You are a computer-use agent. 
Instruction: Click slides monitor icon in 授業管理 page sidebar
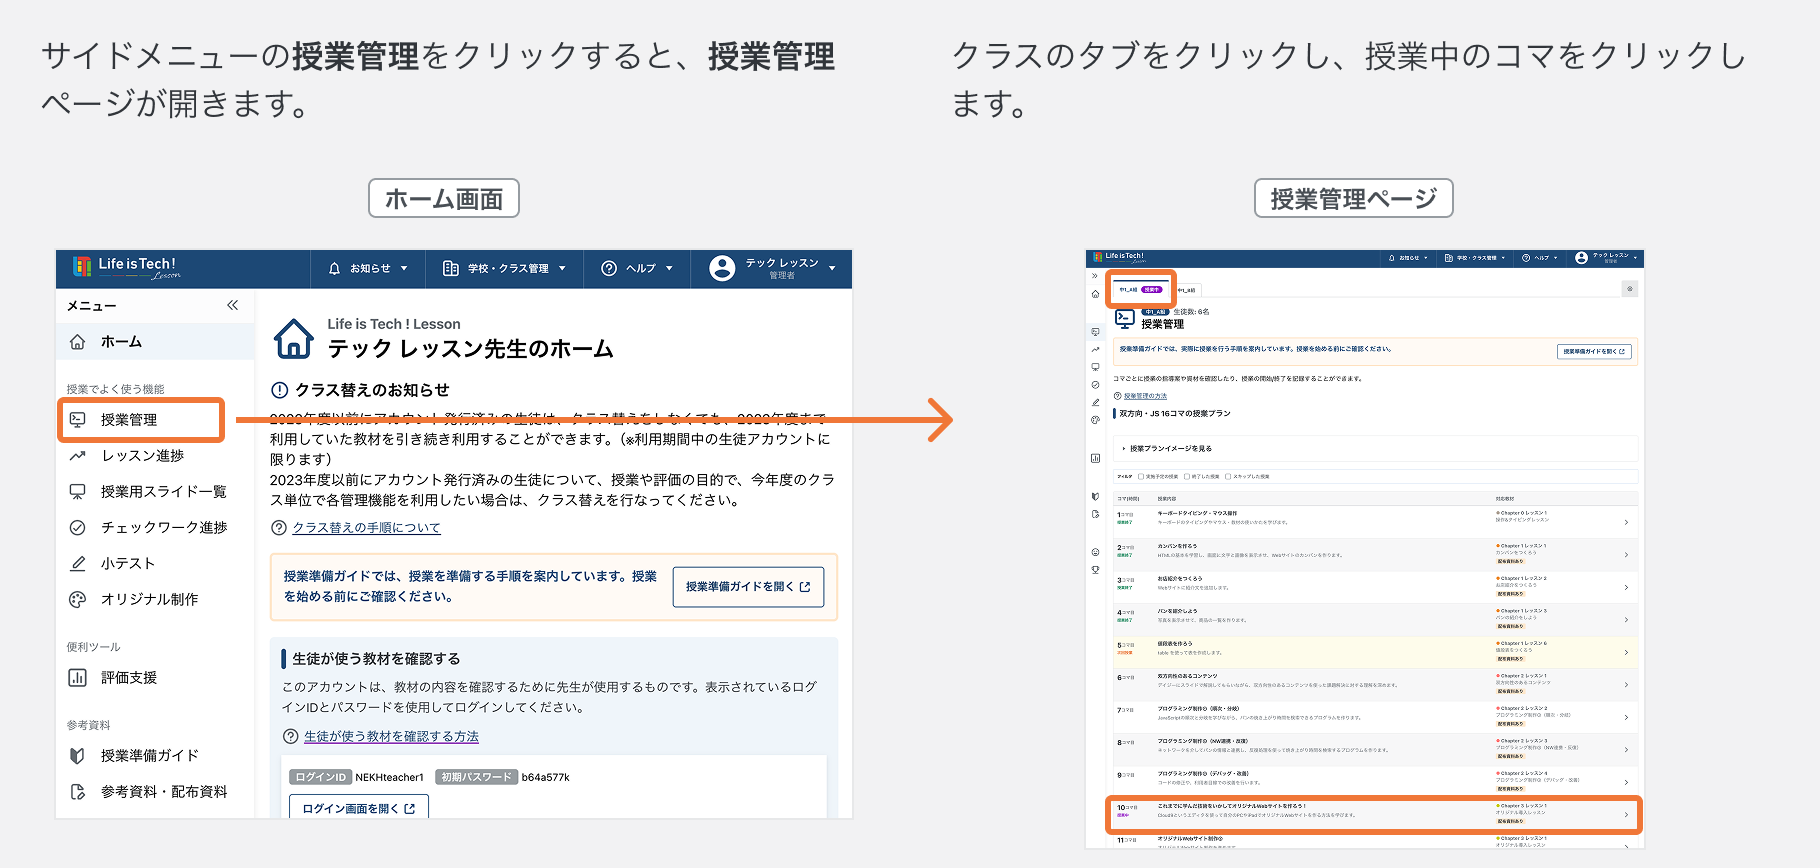tap(1095, 367)
